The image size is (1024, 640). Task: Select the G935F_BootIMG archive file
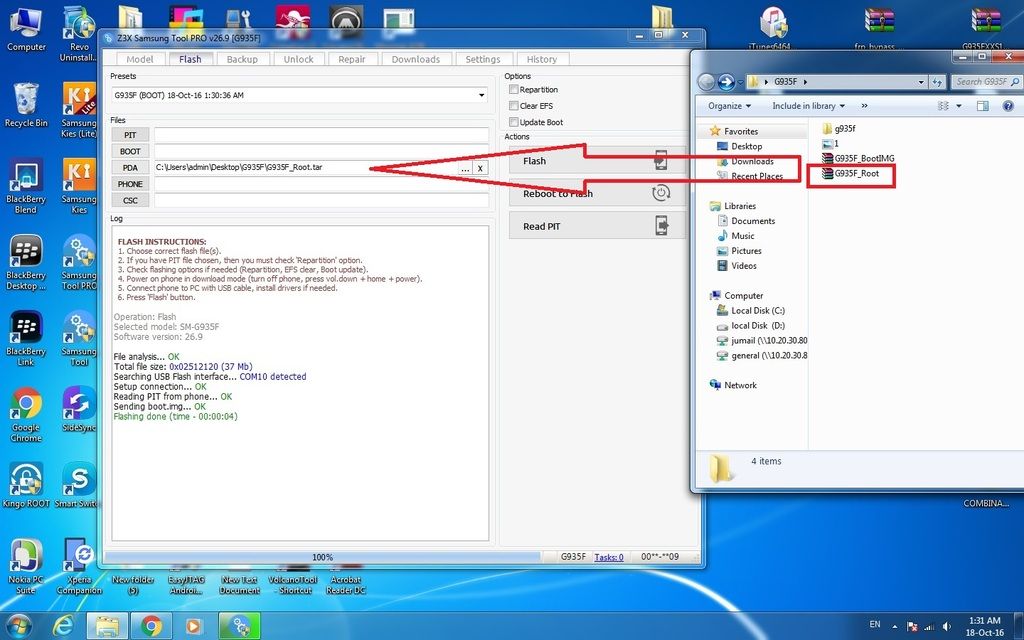click(x=858, y=159)
